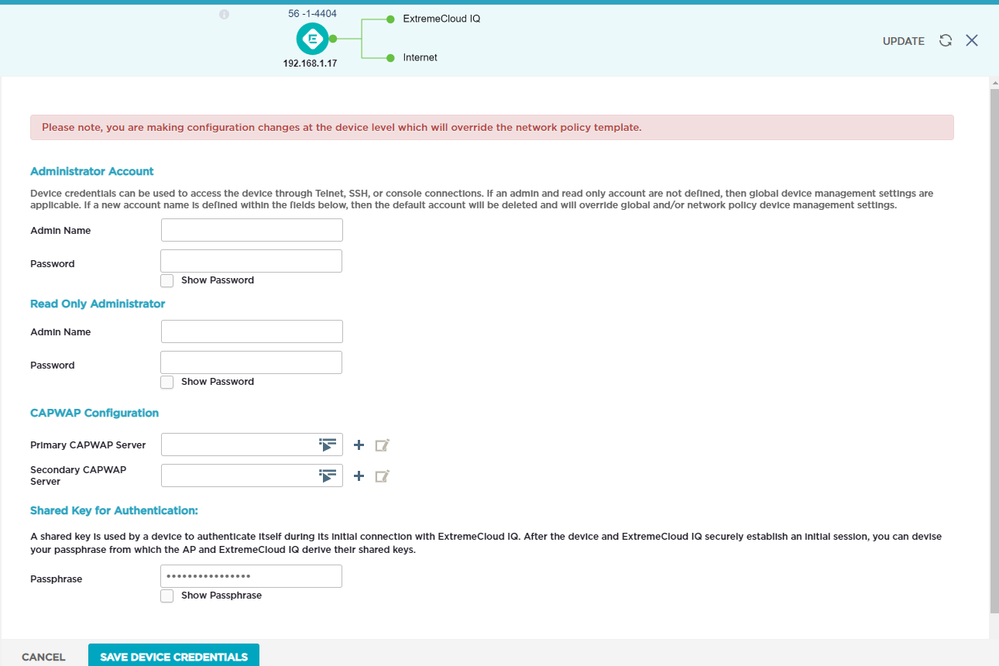The height and width of the screenshot is (666, 999).
Task: Add a new Primary CAPWAP Server with plus icon
Action: [359, 445]
